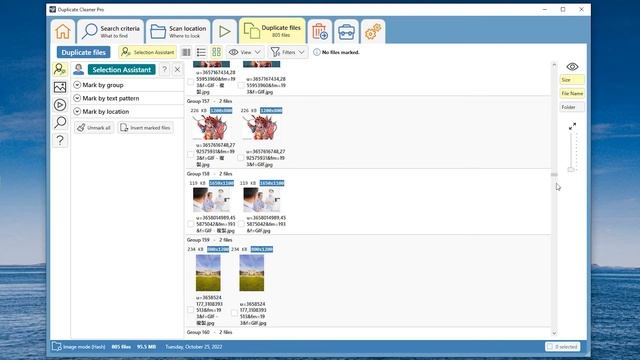The image size is (640, 360).
Task: Click the scrollbar down arrow
Action: 554,333
